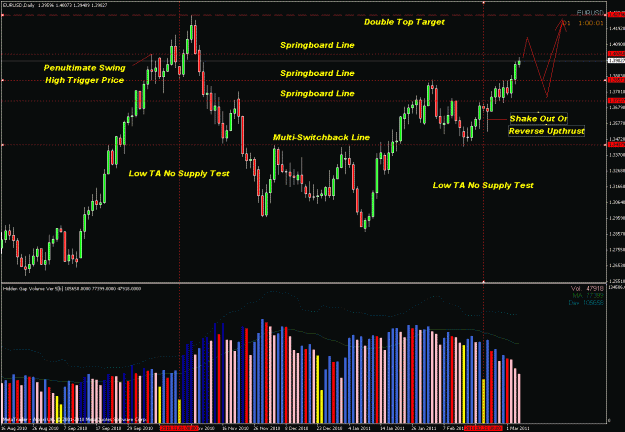Click the 'Reverse Upthrust' boxed label
This screenshot has height=432, width=625.
546,131
